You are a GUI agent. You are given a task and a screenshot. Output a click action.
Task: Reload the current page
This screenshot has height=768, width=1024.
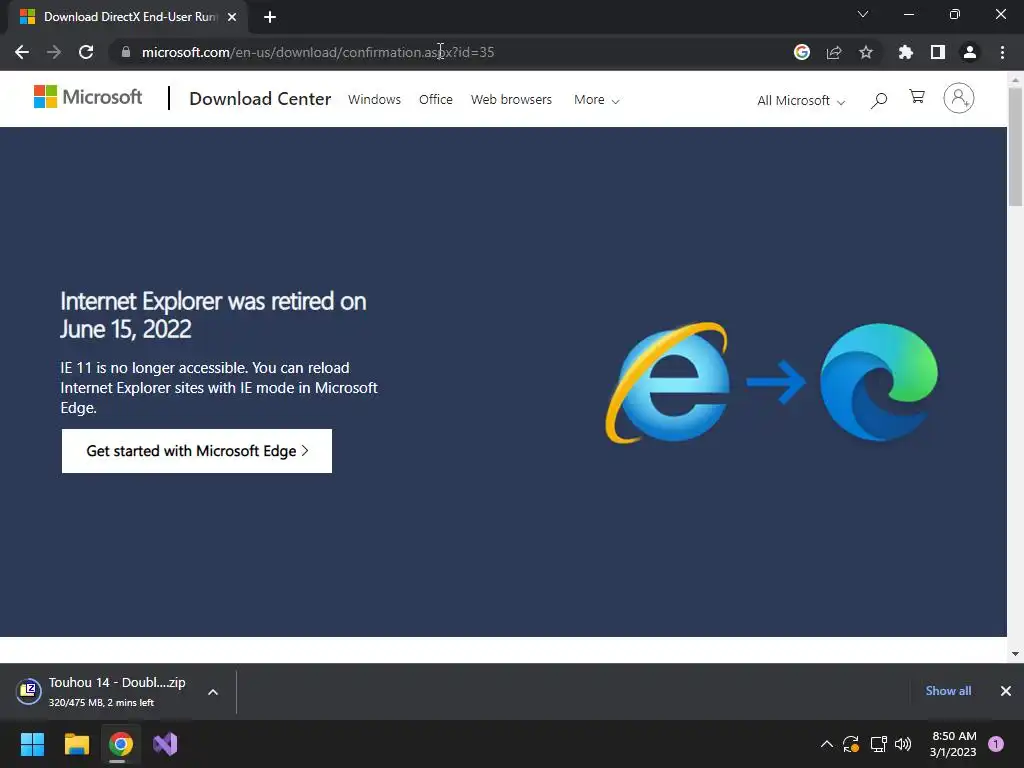click(86, 52)
